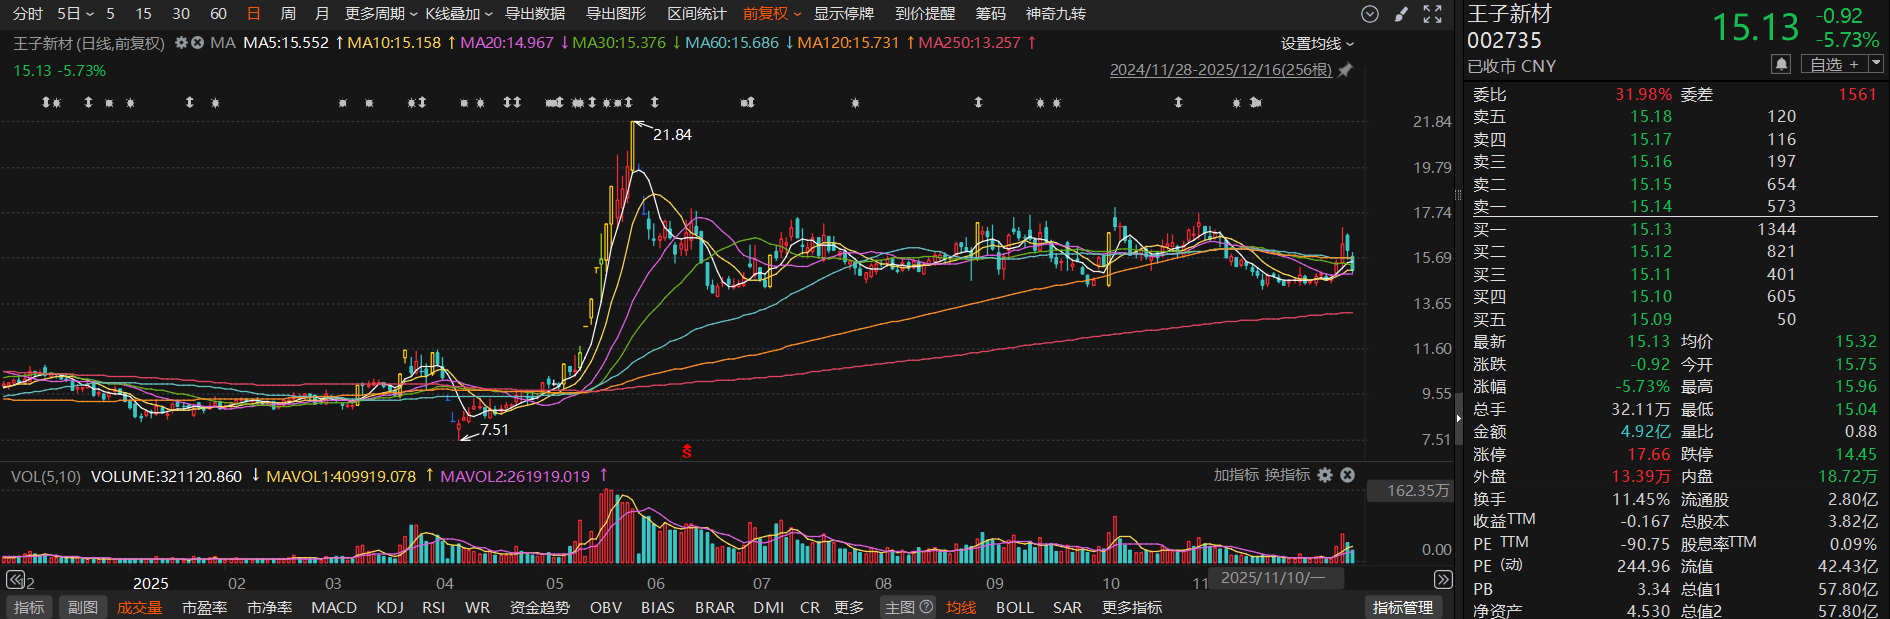Click the 导出数据 export data button
Screen dimensions: 1890x619
pyautogui.click(x=535, y=14)
